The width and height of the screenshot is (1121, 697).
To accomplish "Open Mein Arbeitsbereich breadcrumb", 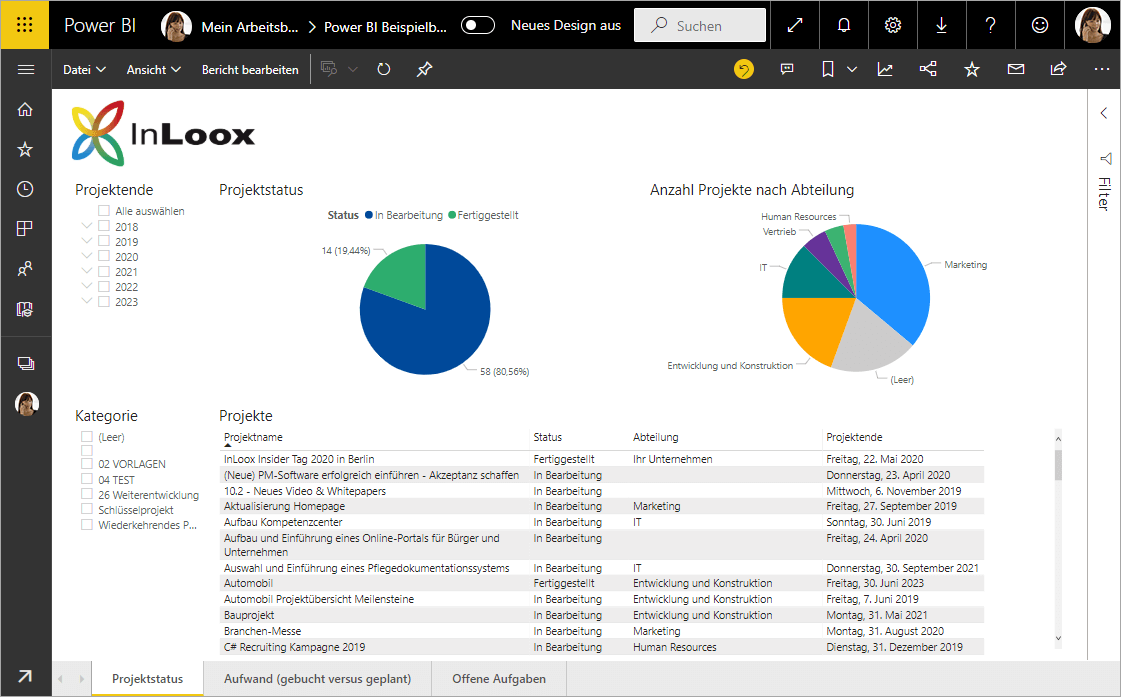I will tap(250, 27).
